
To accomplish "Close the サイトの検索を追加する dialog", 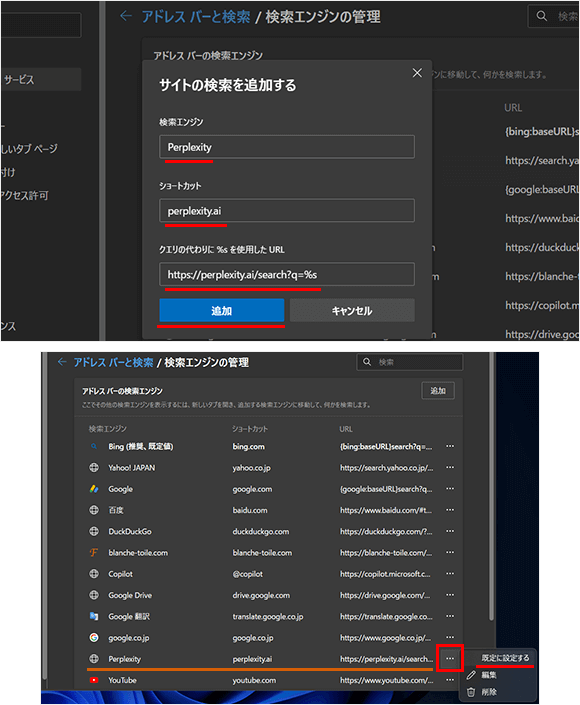I will (x=417, y=73).
